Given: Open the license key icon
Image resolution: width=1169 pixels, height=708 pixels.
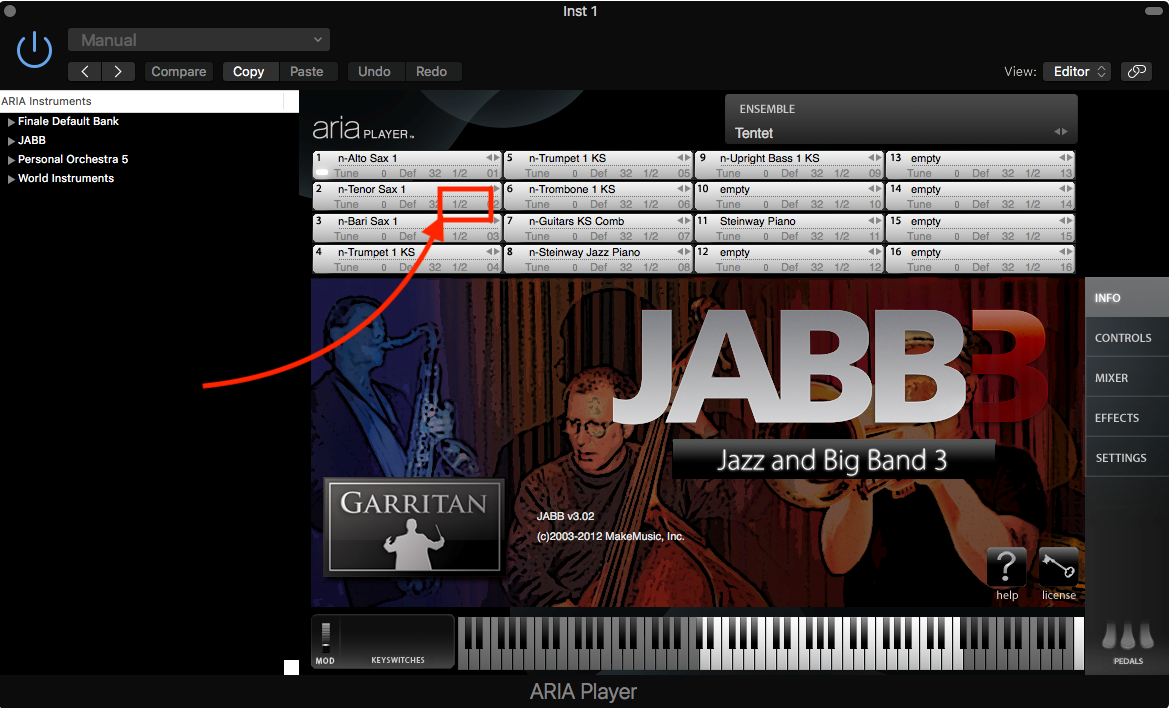Looking at the screenshot, I should point(1058,567).
